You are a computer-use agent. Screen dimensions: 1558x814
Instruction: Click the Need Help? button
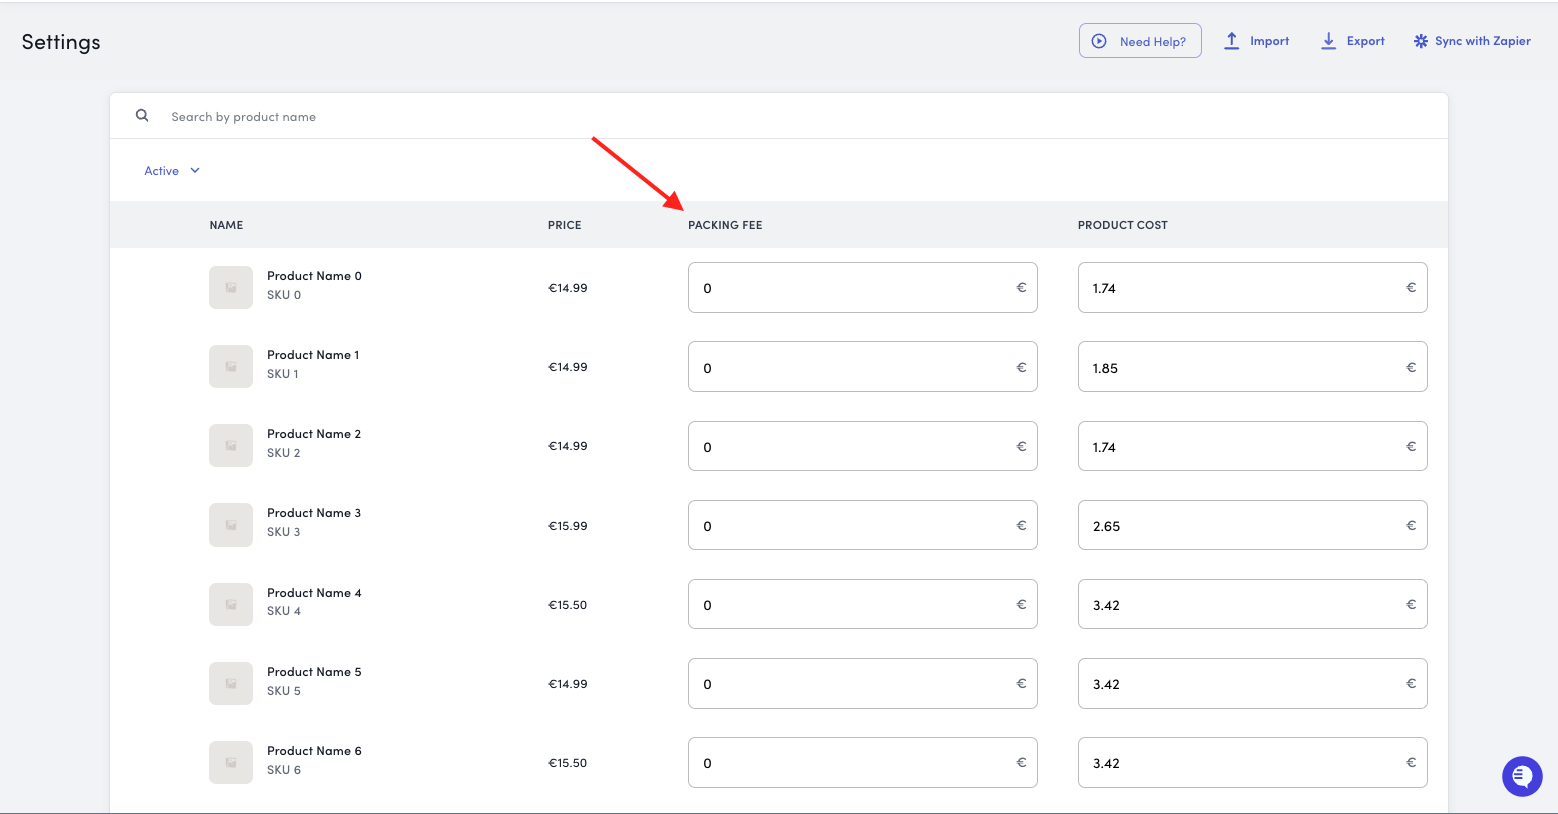point(1140,41)
